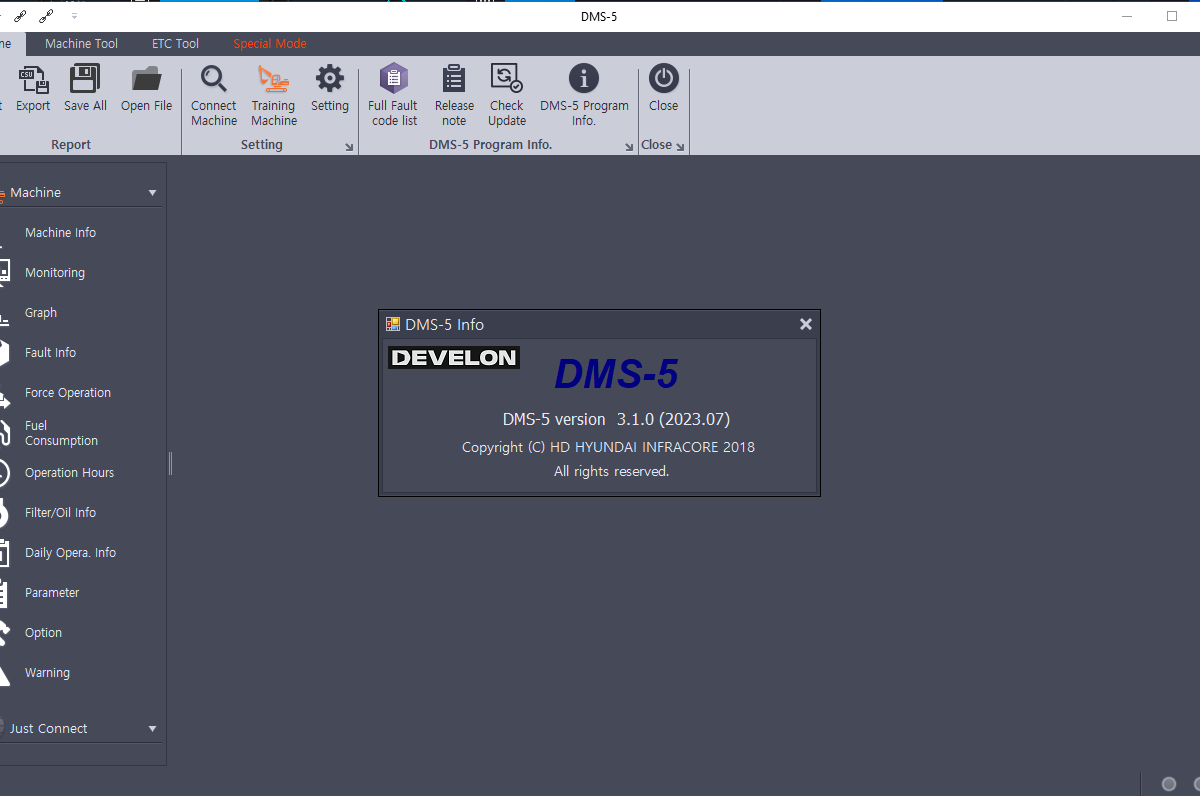Select the Special Mode tab

pyautogui.click(x=269, y=43)
